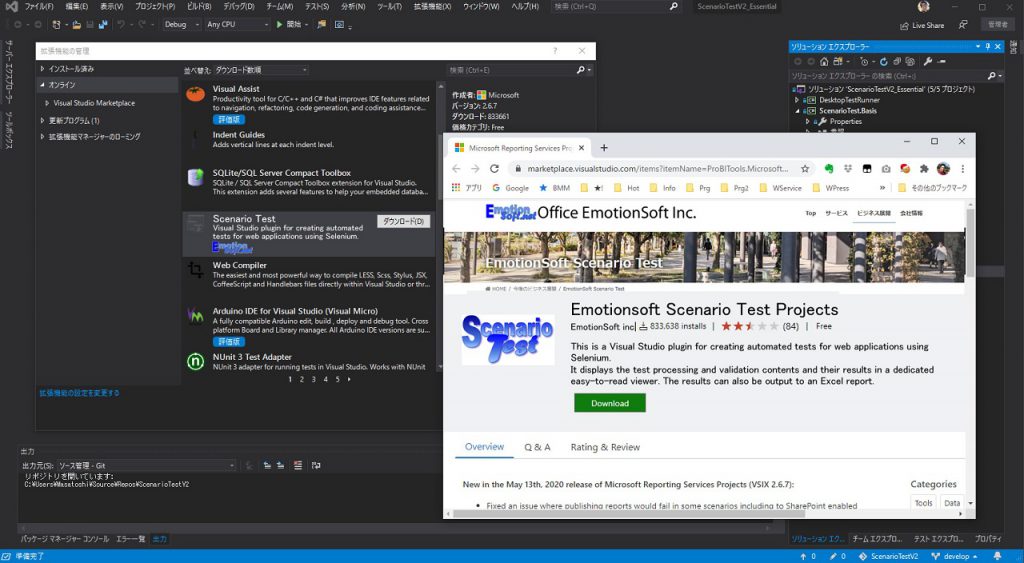The height and width of the screenshot is (563, 1024).
Task: Click the star rating on Scenario Test page
Action: tap(750, 326)
